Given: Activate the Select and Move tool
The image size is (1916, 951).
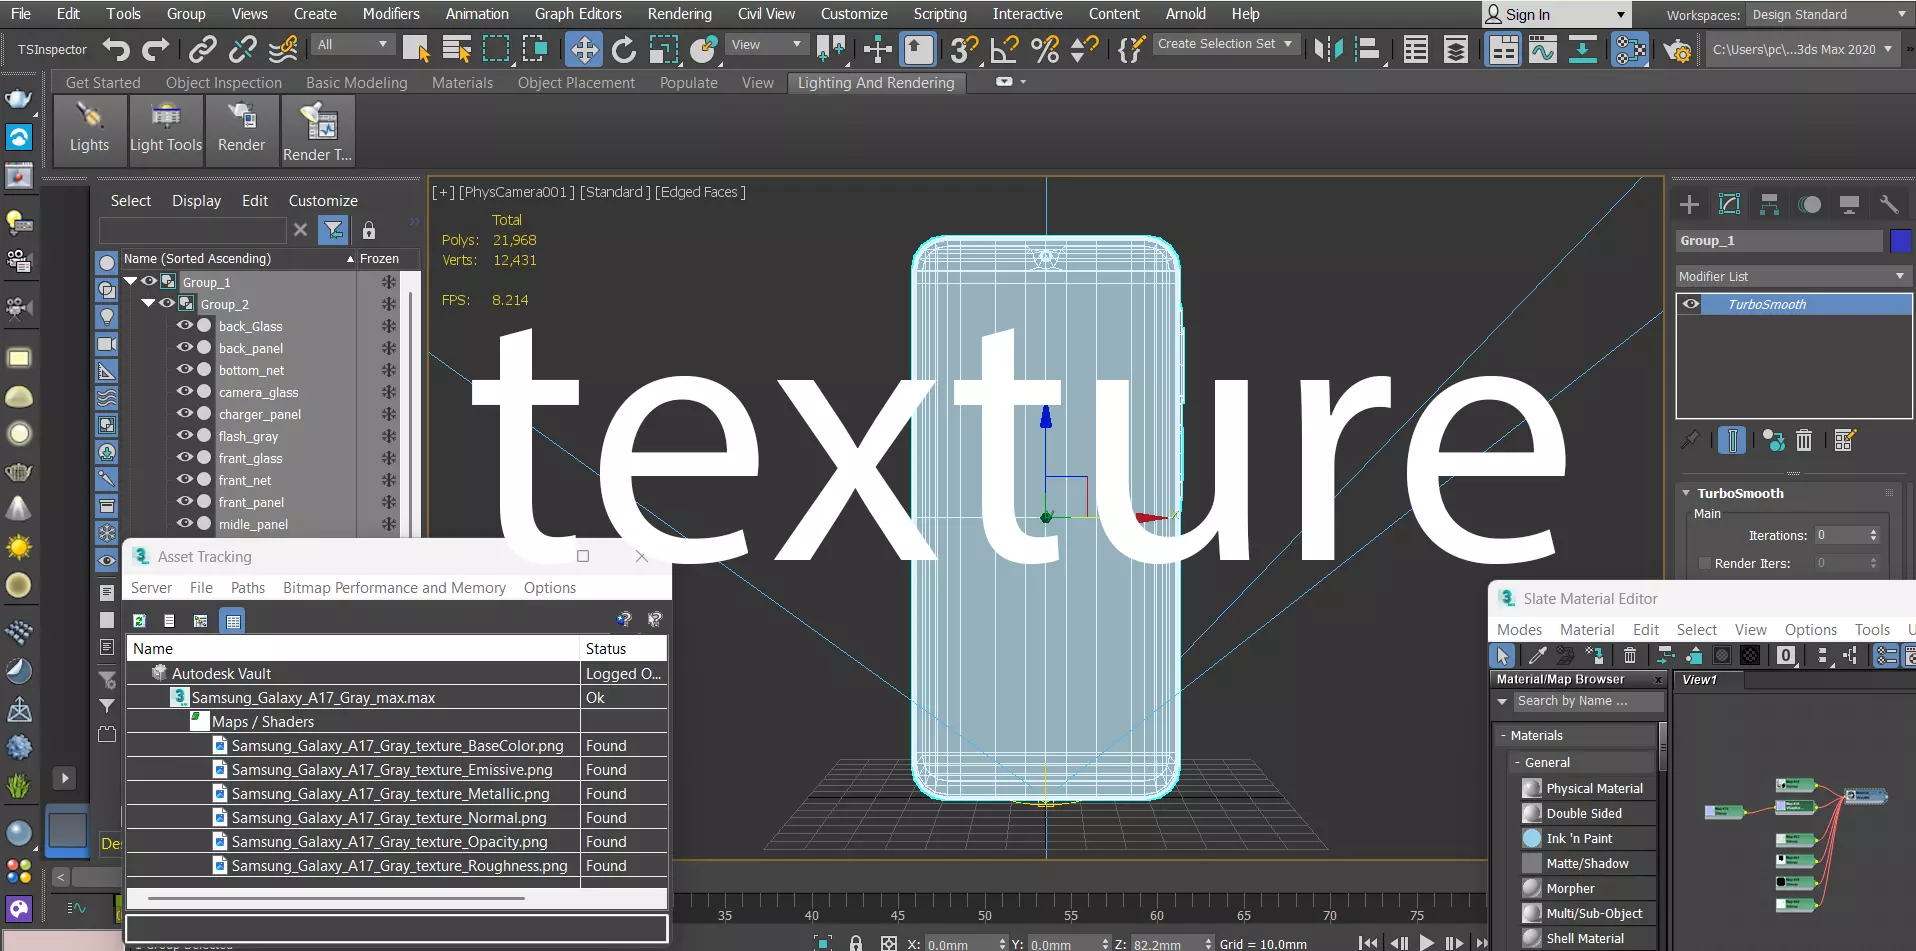Looking at the screenshot, I should coord(584,49).
